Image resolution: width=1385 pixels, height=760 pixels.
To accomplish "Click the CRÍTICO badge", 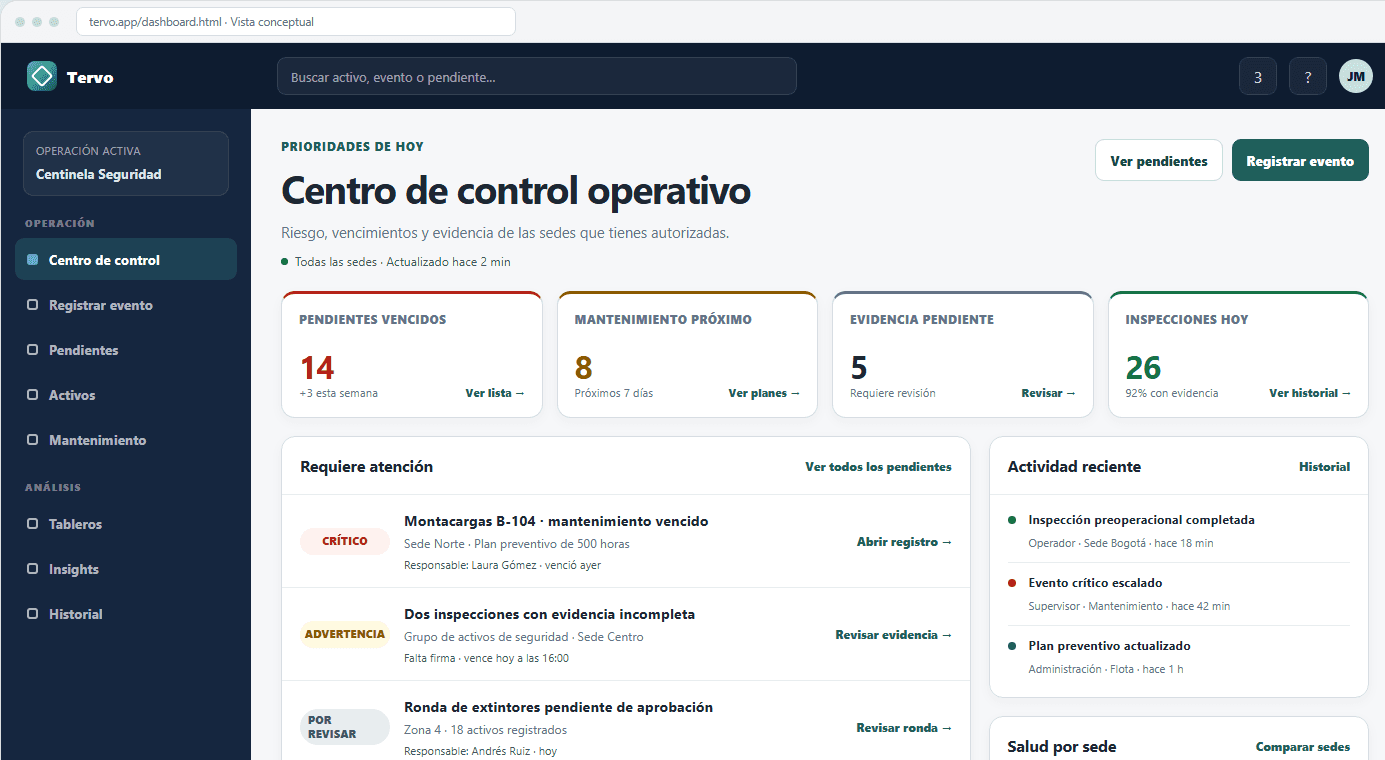I will 345,541.
